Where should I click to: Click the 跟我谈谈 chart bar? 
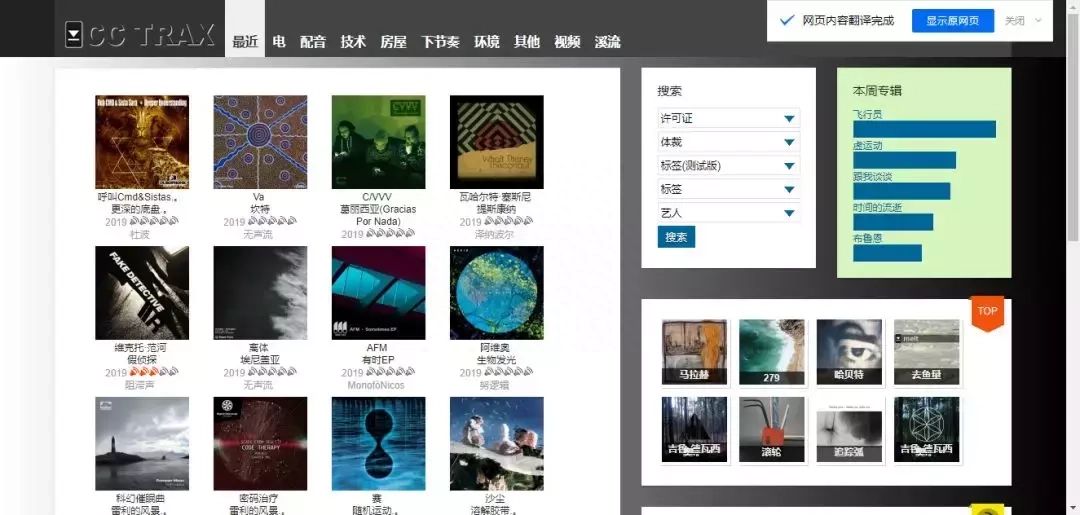tap(902, 191)
